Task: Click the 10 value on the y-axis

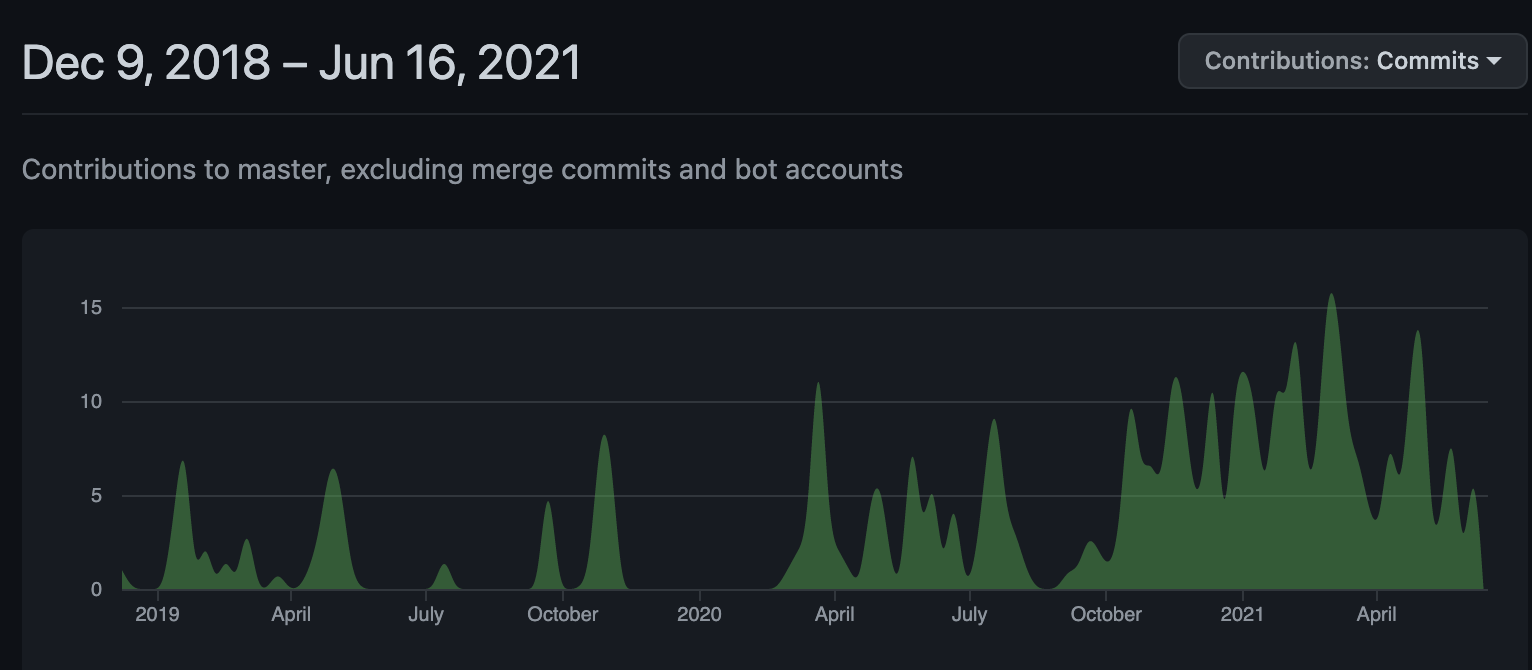Action: click(x=92, y=402)
